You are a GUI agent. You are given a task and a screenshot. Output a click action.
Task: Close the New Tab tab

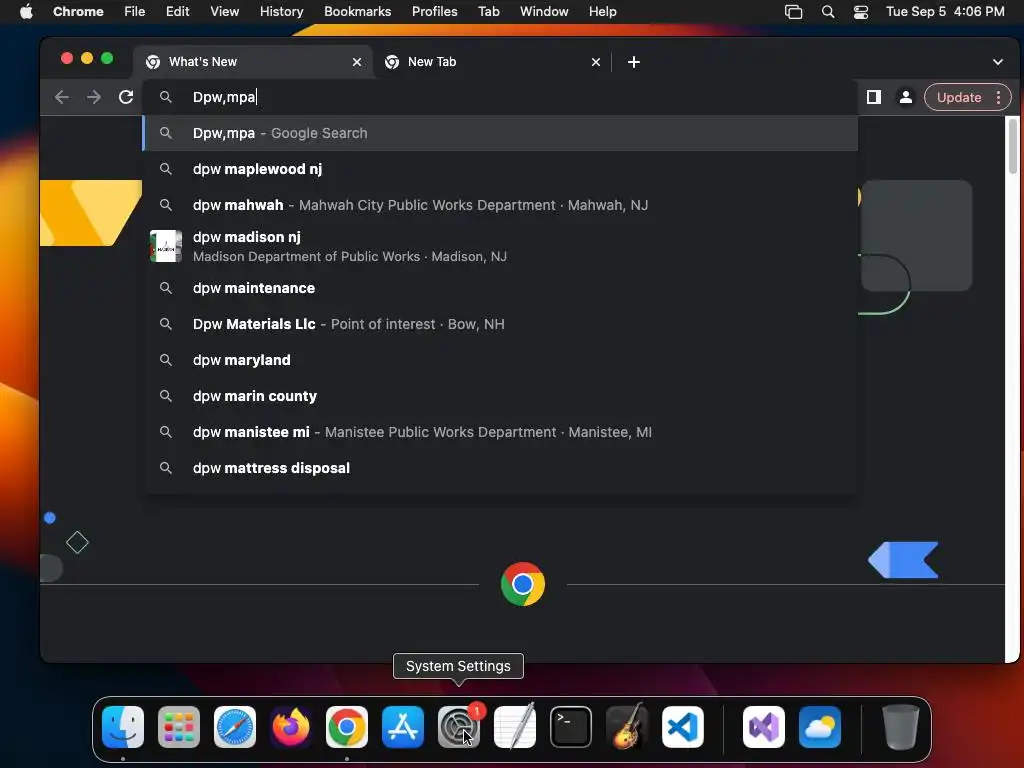pos(596,62)
